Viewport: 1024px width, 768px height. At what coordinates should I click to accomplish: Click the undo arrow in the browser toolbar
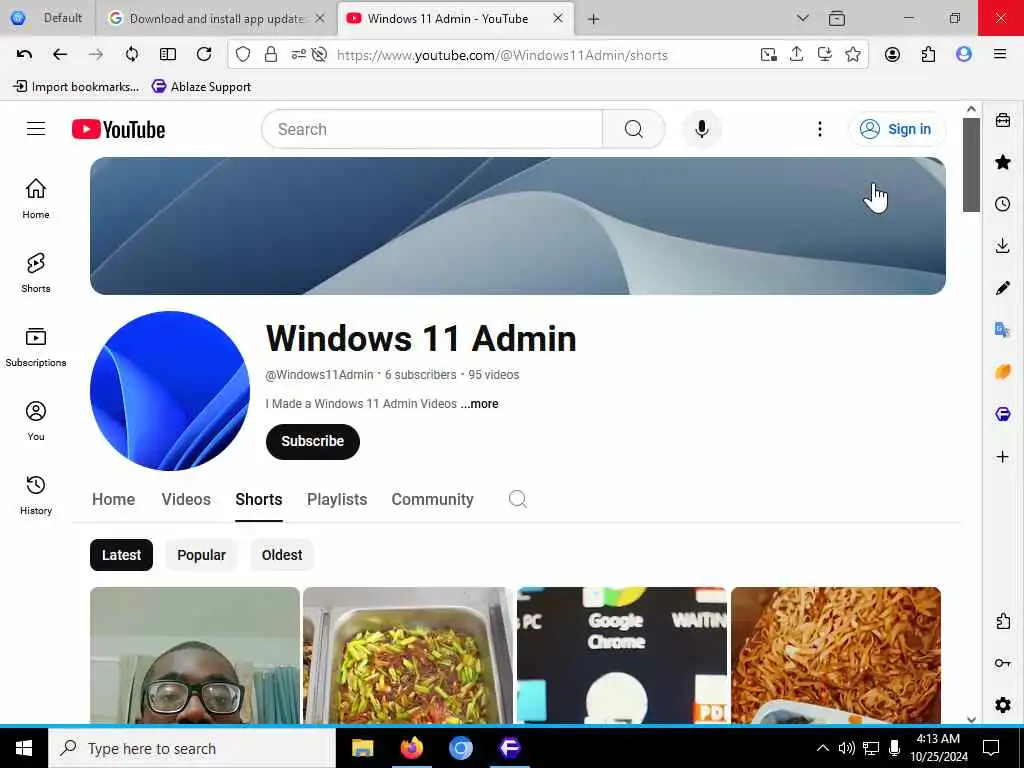(24, 54)
